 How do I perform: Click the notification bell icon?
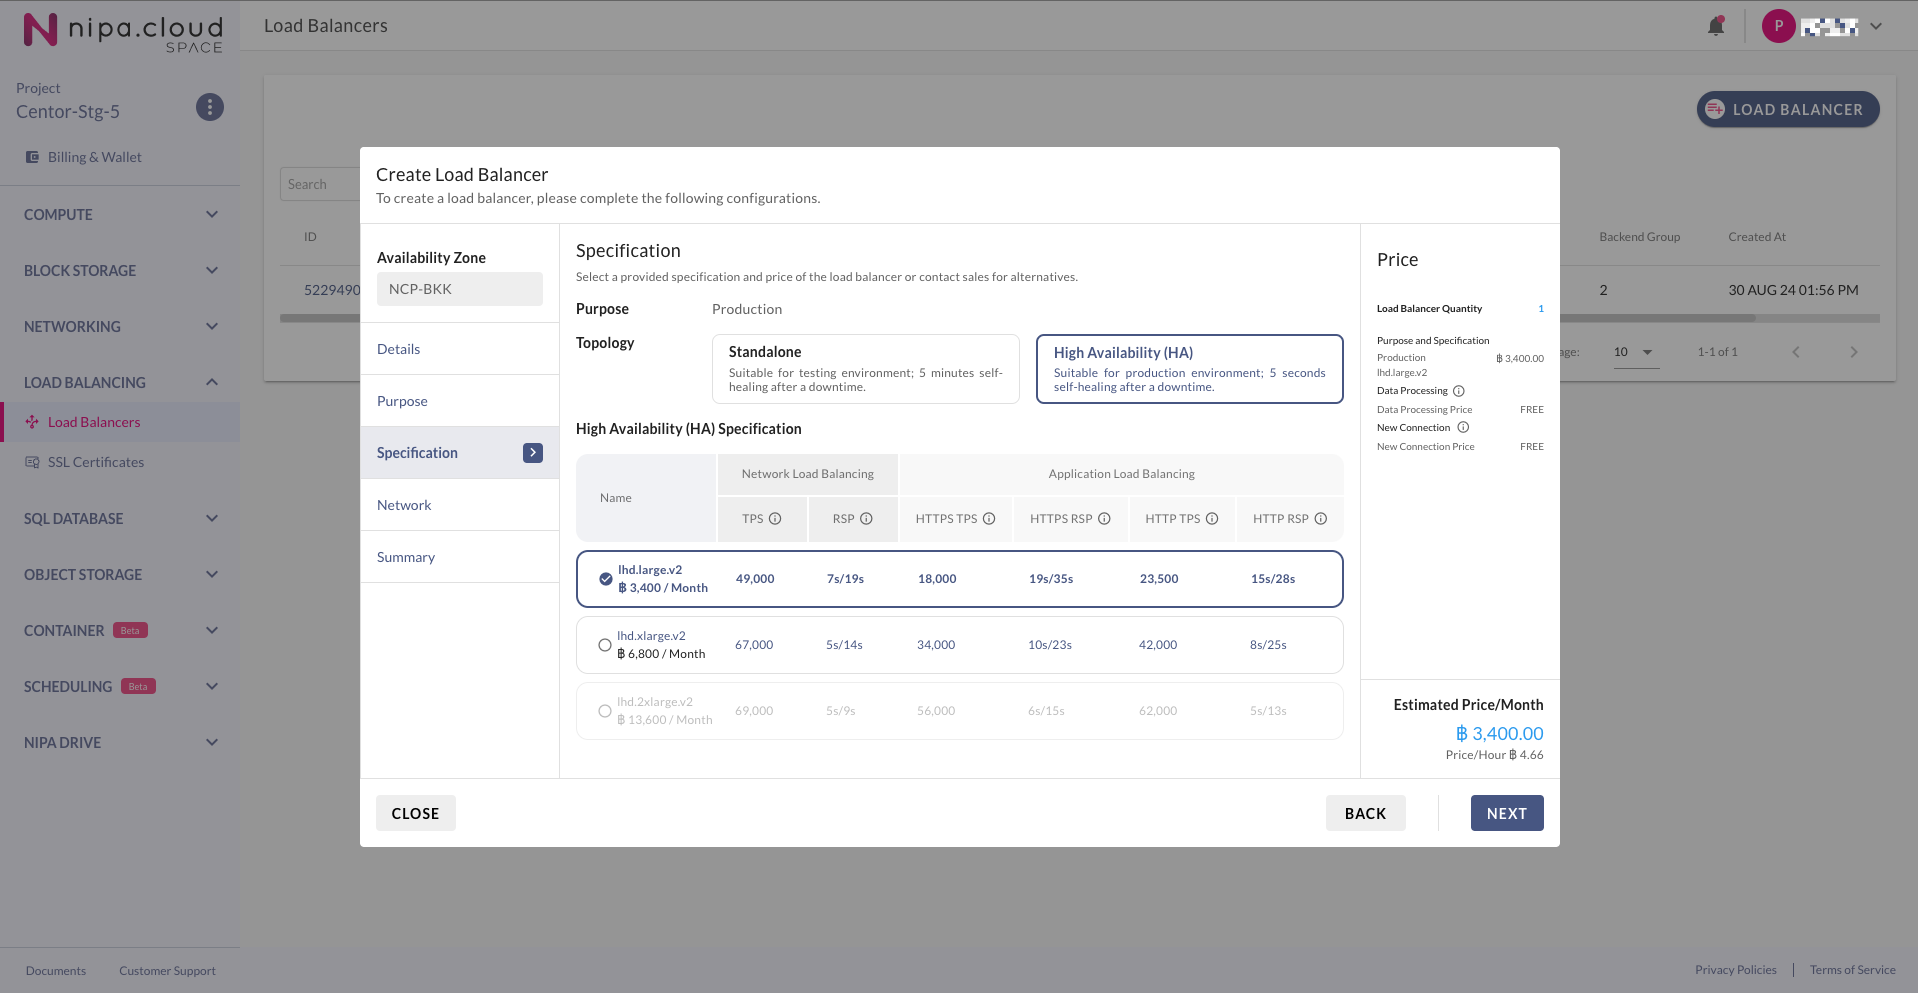1716,26
